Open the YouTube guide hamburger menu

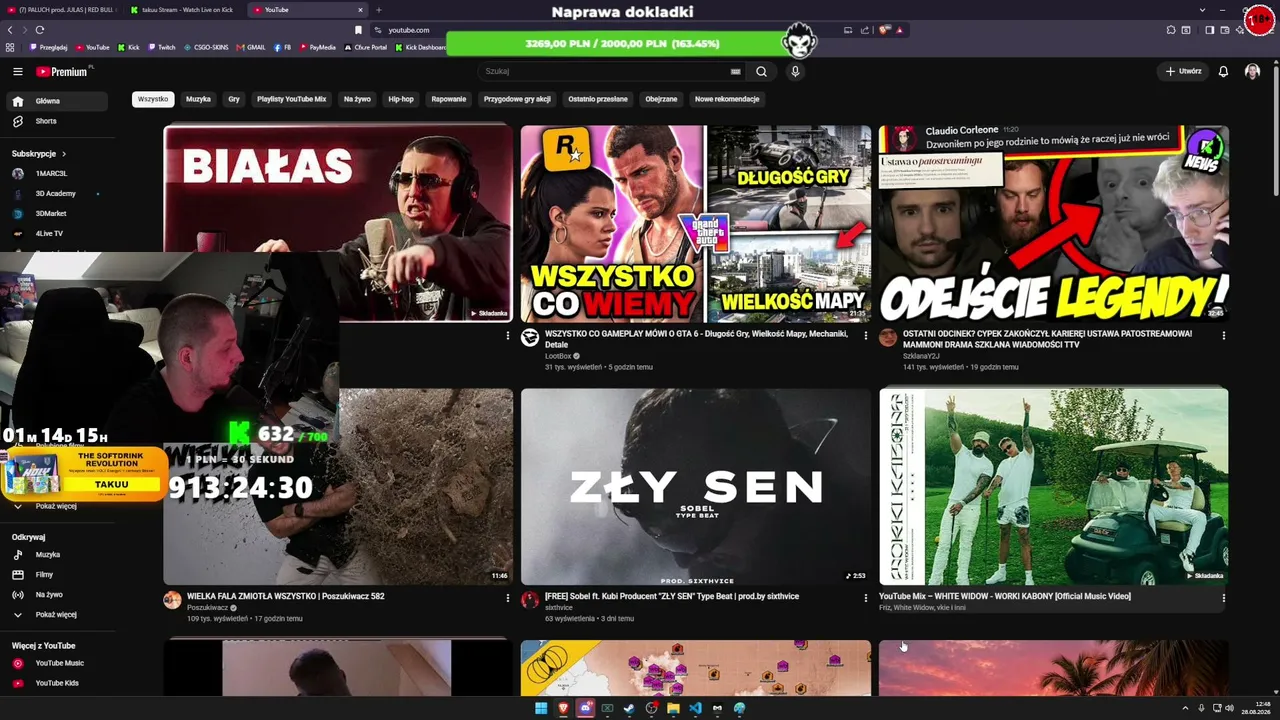18,71
